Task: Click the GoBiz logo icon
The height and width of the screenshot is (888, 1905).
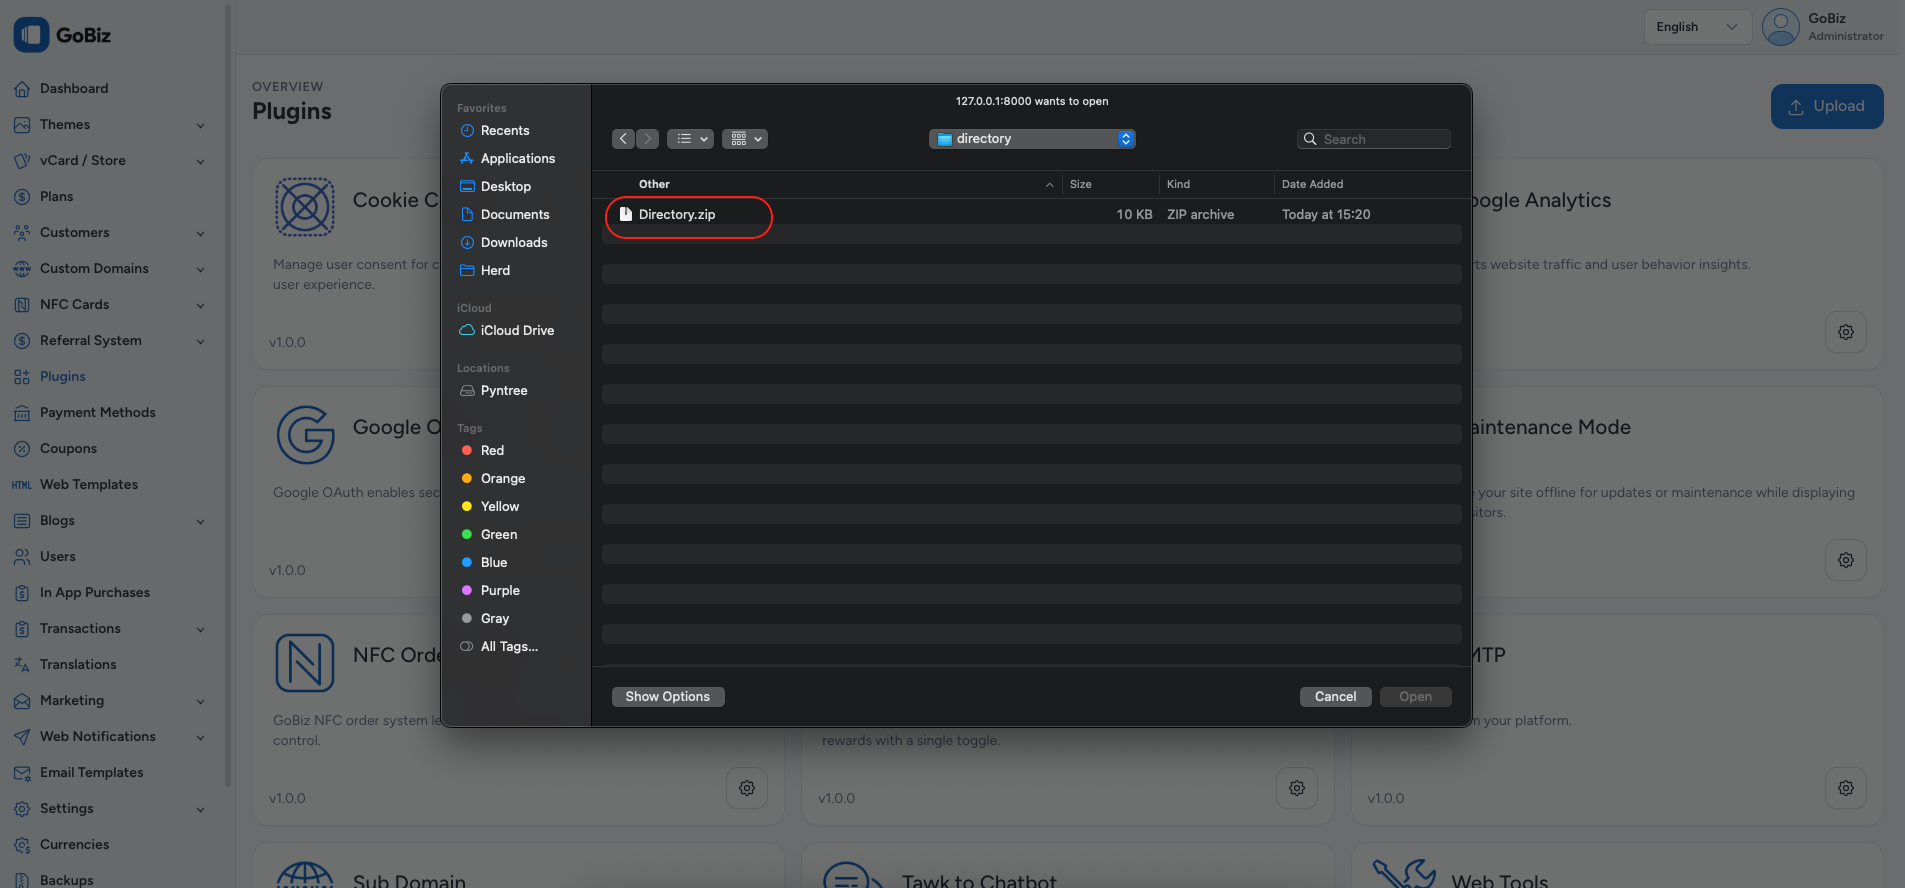Action: [31, 35]
